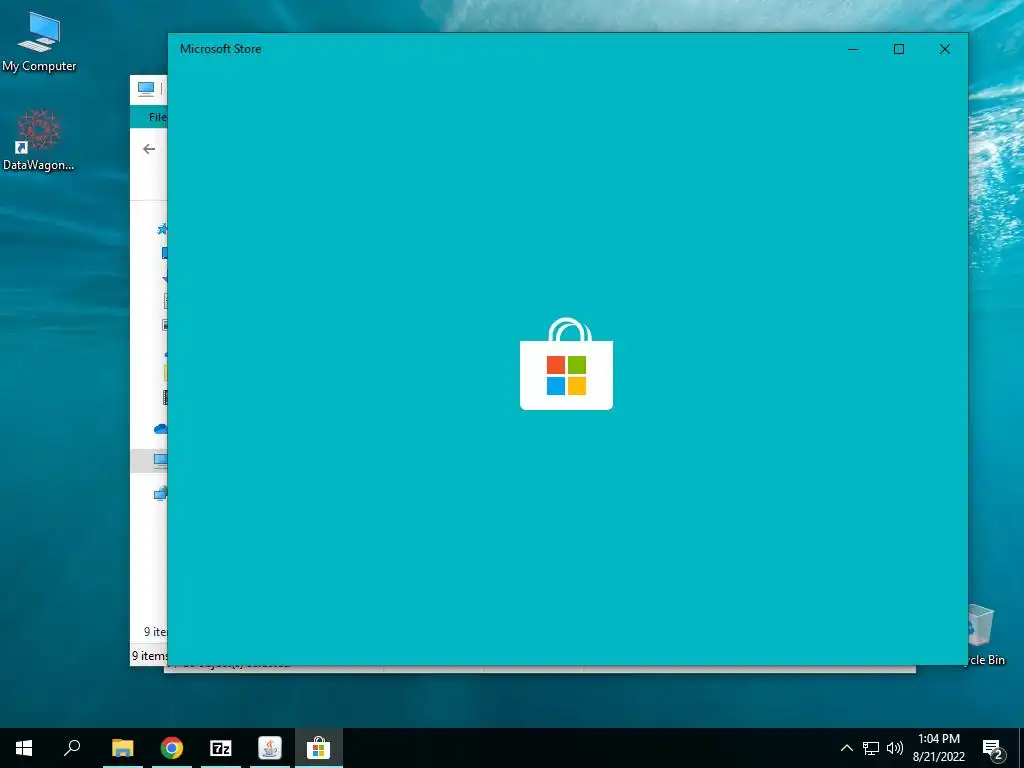1024x768 pixels.
Task: Close the Microsoft Store window
Action: point(945,49)
